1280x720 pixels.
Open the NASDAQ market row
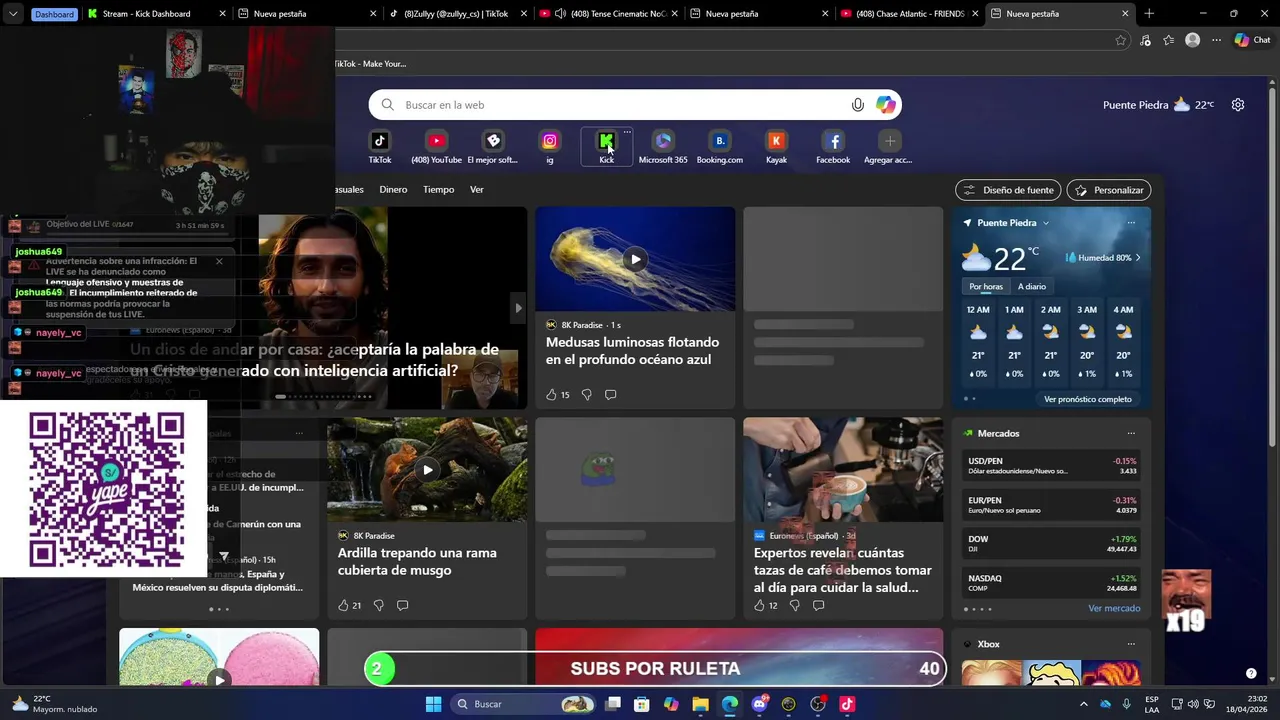click(x=1052, y=583)
